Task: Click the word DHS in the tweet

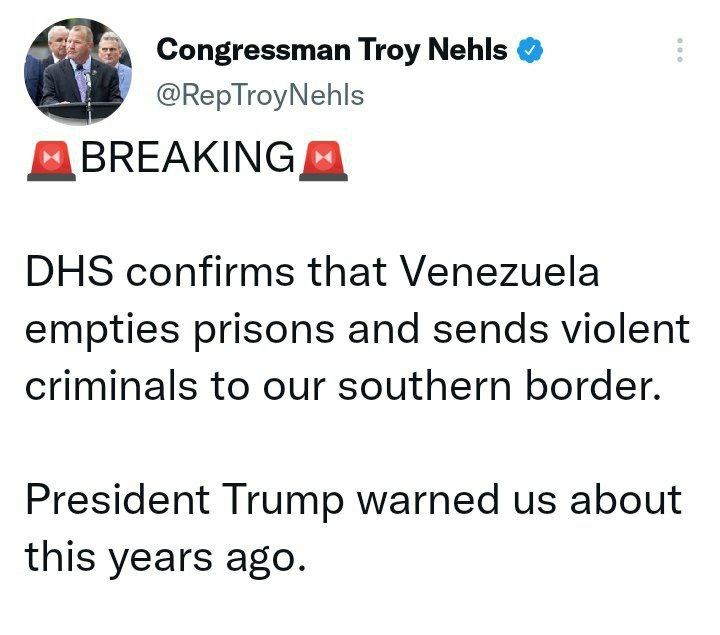Action: (69, 272)
